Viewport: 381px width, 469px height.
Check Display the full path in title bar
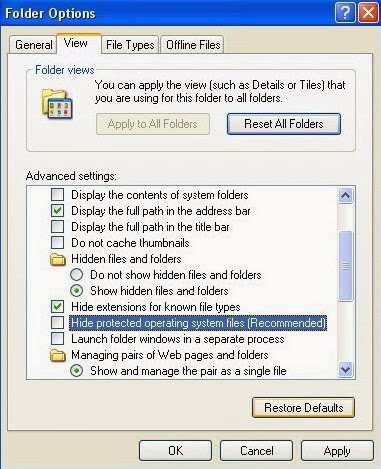tap(57, 227)
